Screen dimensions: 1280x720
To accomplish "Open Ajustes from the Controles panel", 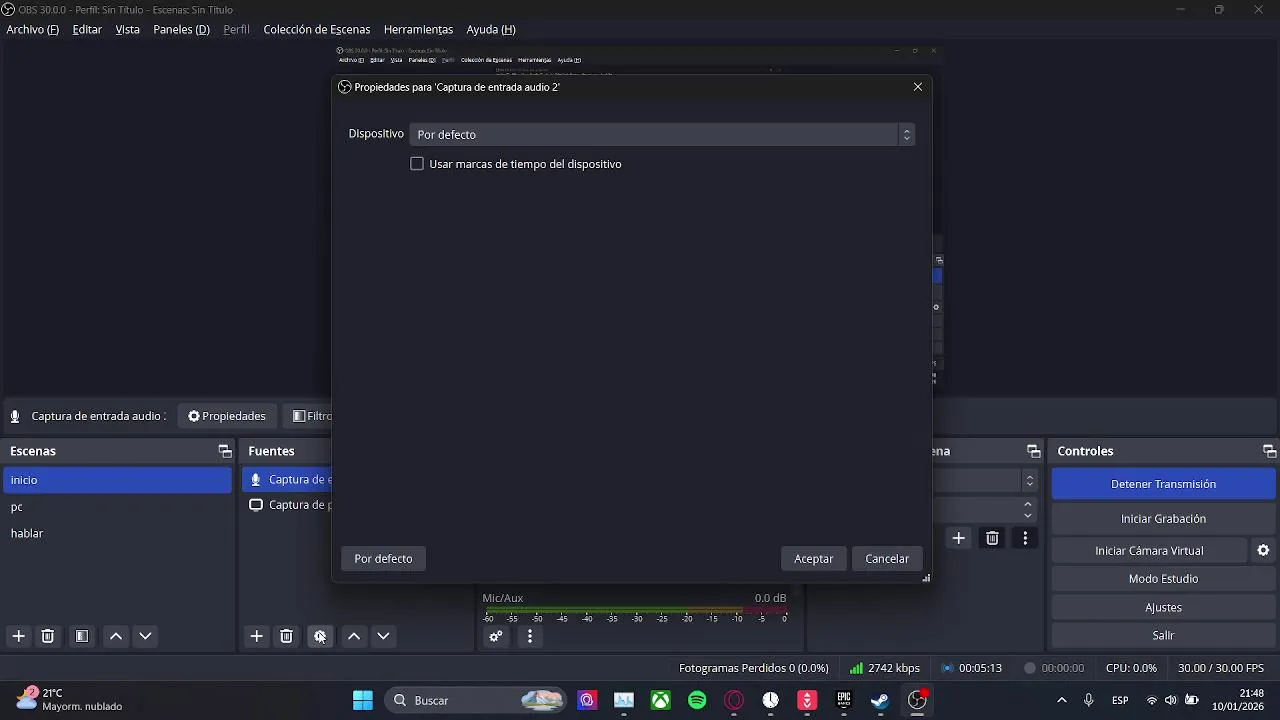I will [x=1163, y=607].
